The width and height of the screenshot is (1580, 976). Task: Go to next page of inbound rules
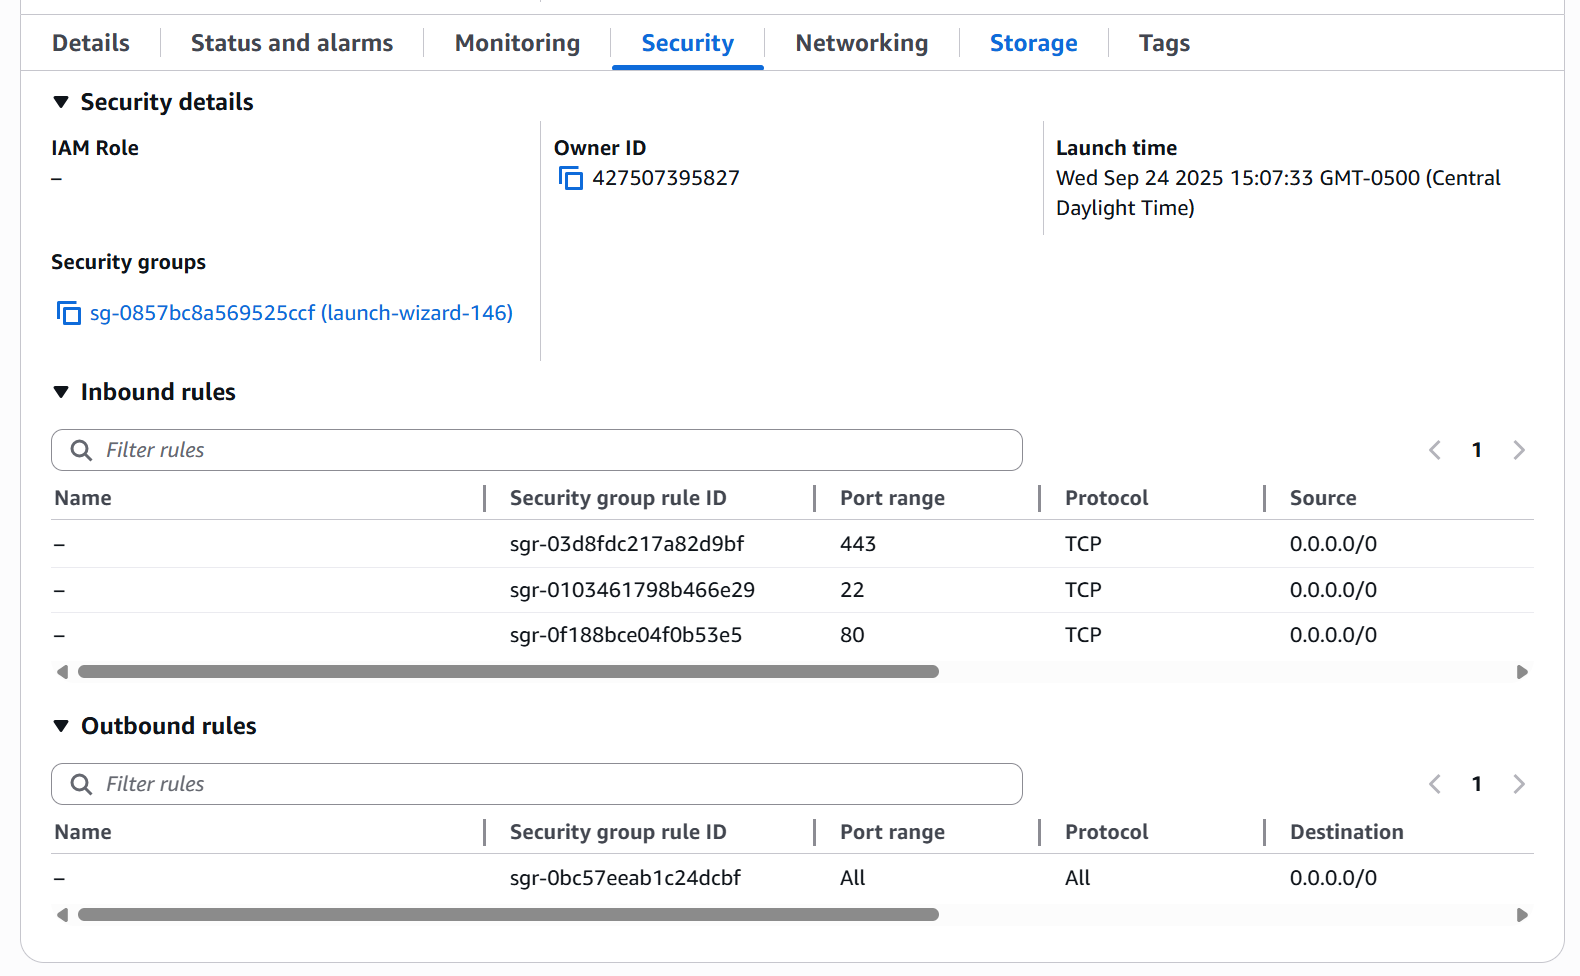[1518, 451]
